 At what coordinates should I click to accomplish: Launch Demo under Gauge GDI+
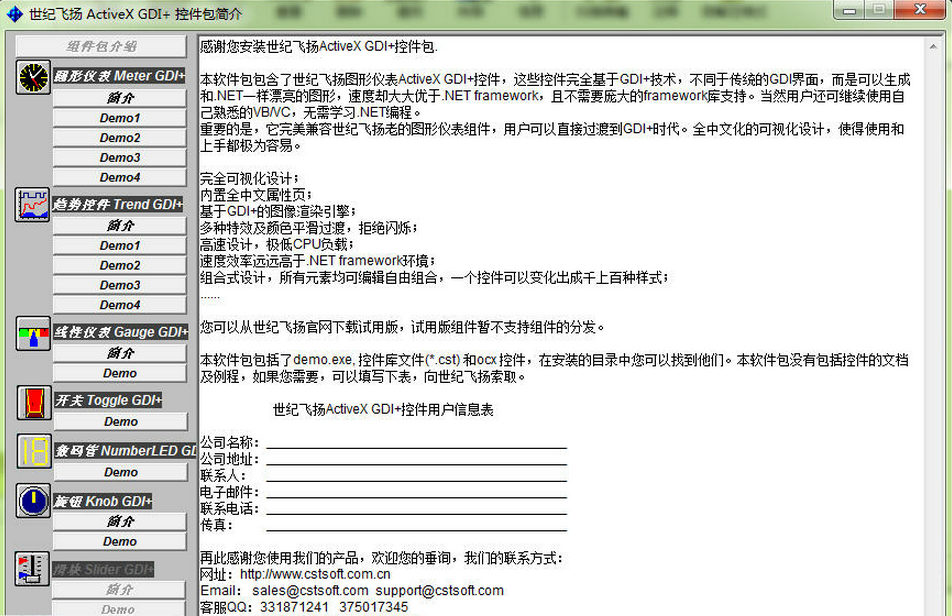120,373
